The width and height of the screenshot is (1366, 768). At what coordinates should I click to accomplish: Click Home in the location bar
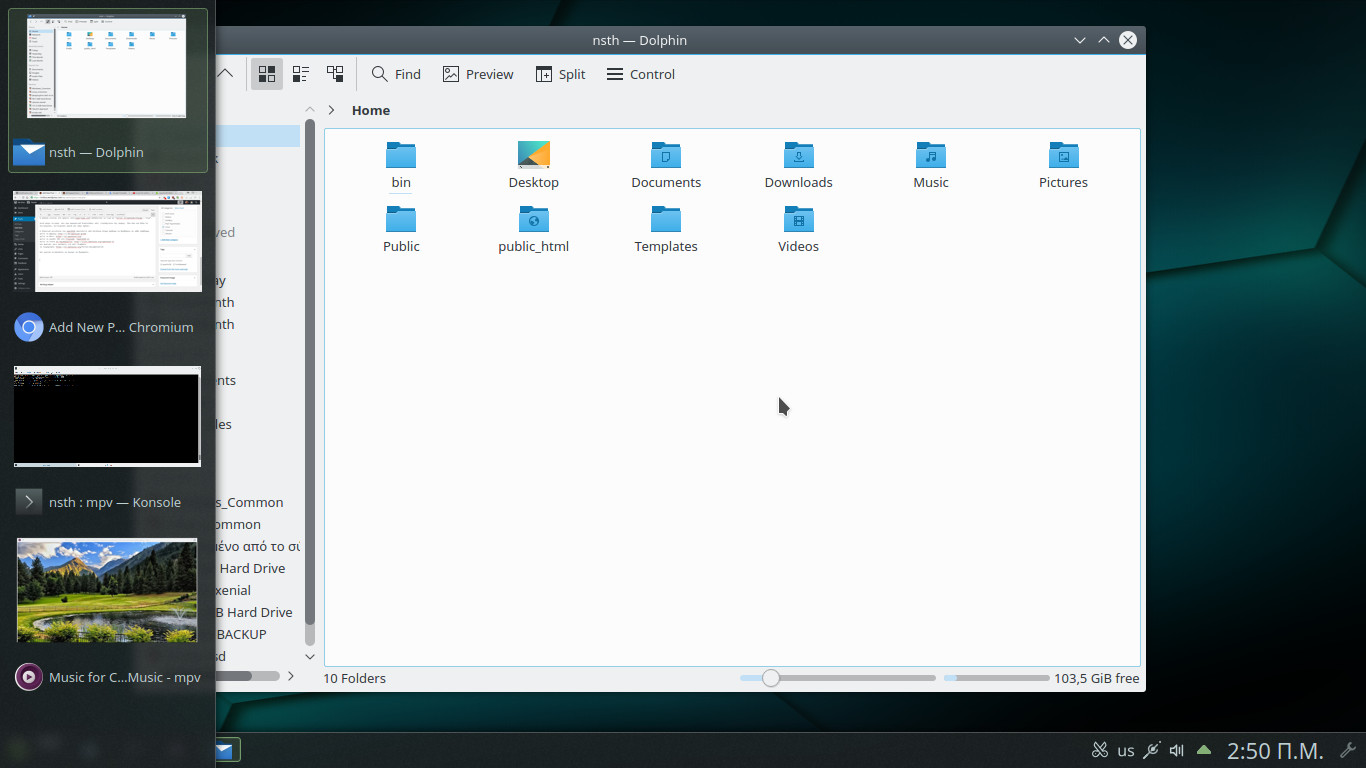pos(371,110)
